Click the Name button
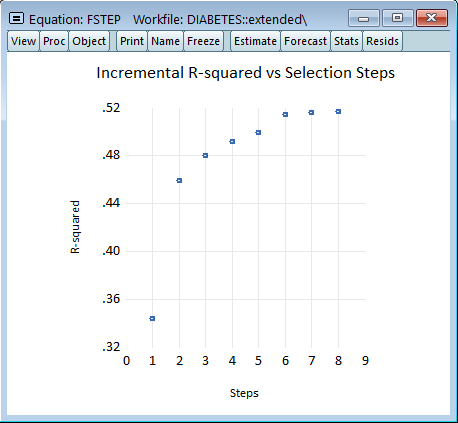Image resolution: width=458 pixels, height=423 pixels. [165, 41]
